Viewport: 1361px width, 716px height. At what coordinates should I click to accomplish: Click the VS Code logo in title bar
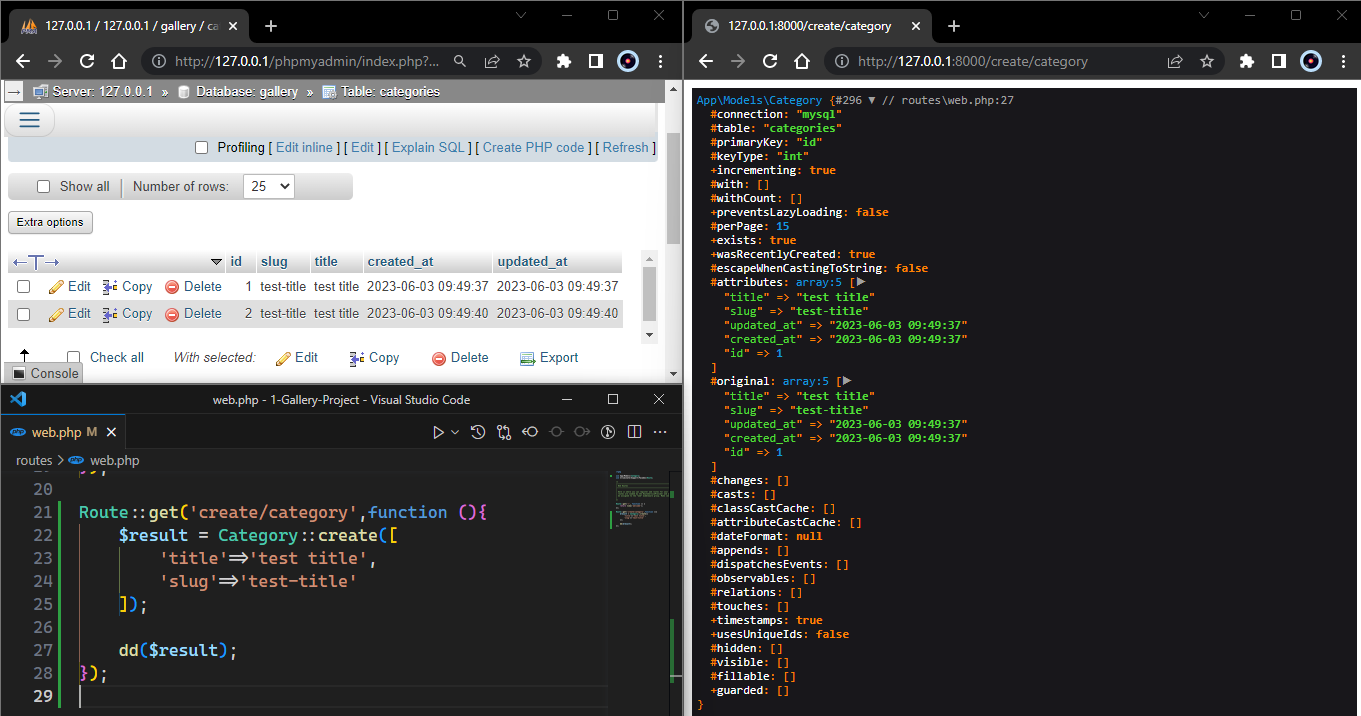coord(17,399)
